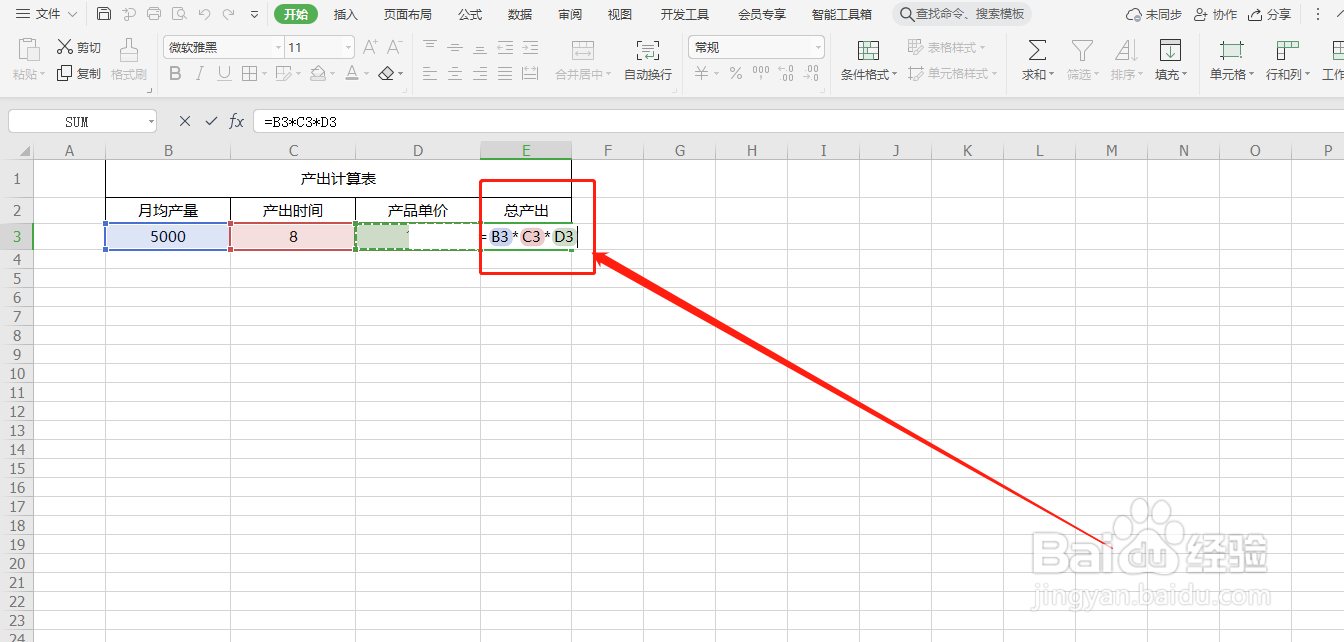Click the Merge and Center (合并居中) icon
The width and height of the screenshot is (1344, 642).
point(583,51)
